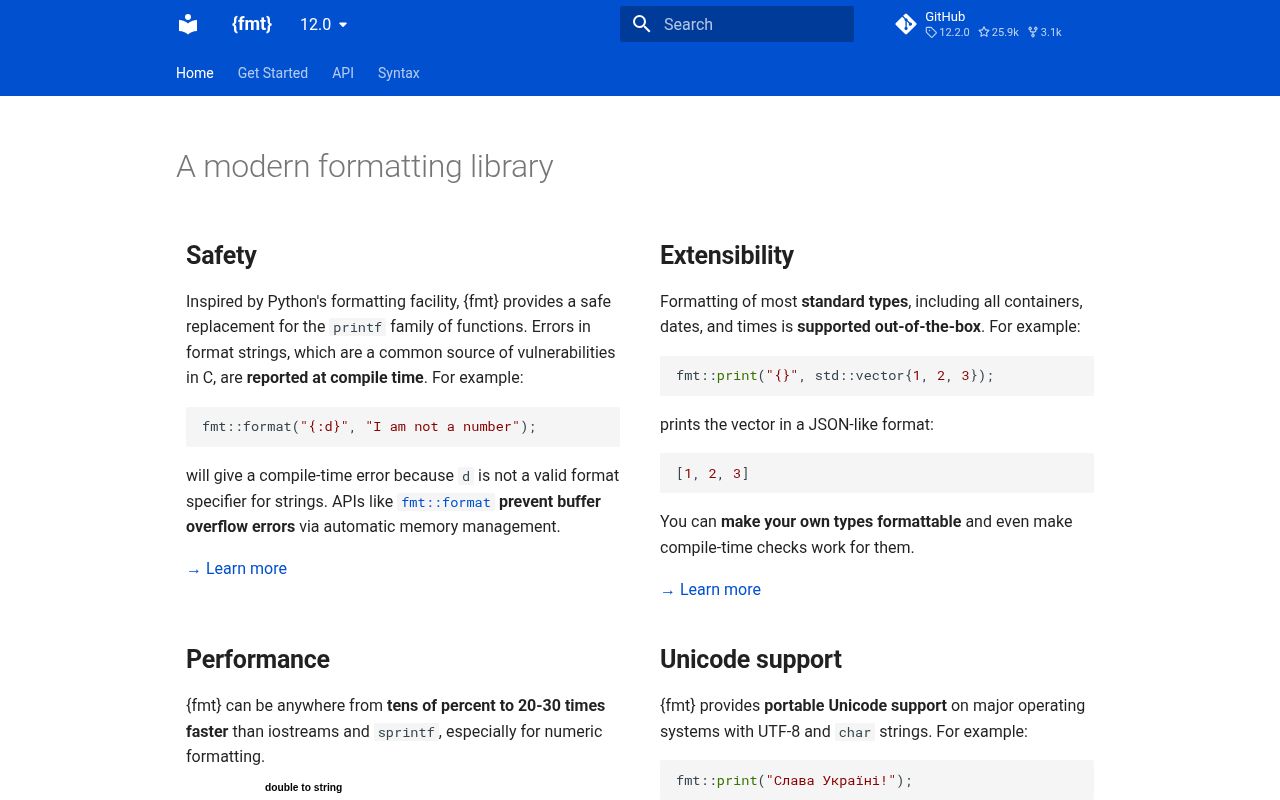Click the Extensibility heading
The width and height of the screenshot is (1280, 800).
pyautogui.click(x=727, y=255)
